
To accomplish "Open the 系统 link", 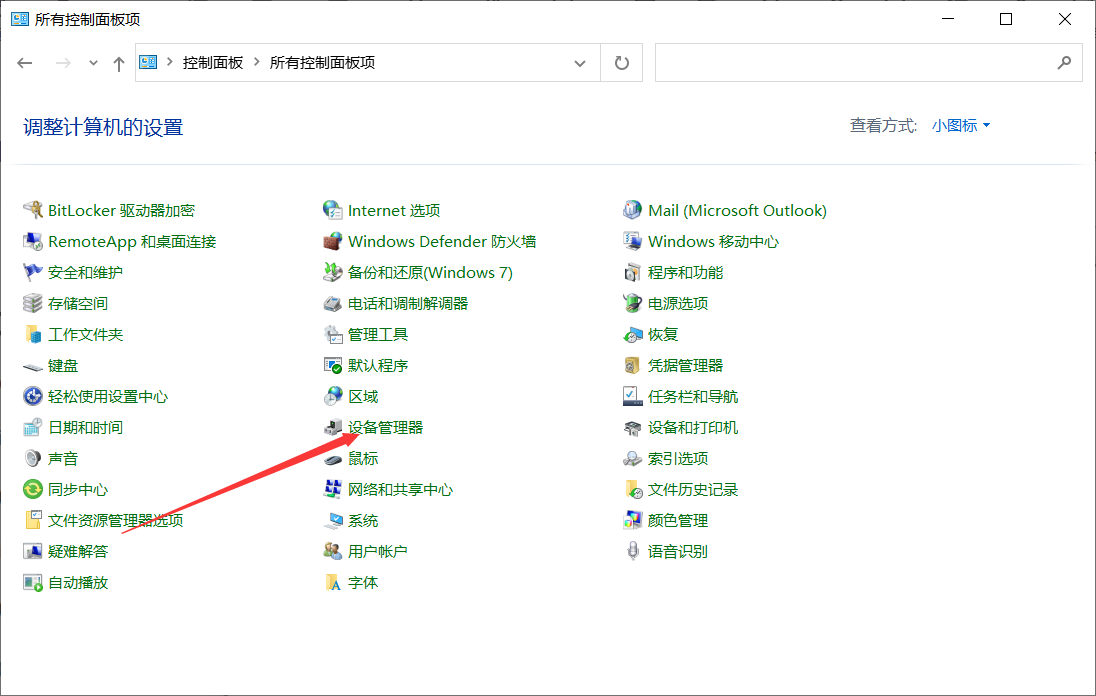I will (x=363, y=521).
